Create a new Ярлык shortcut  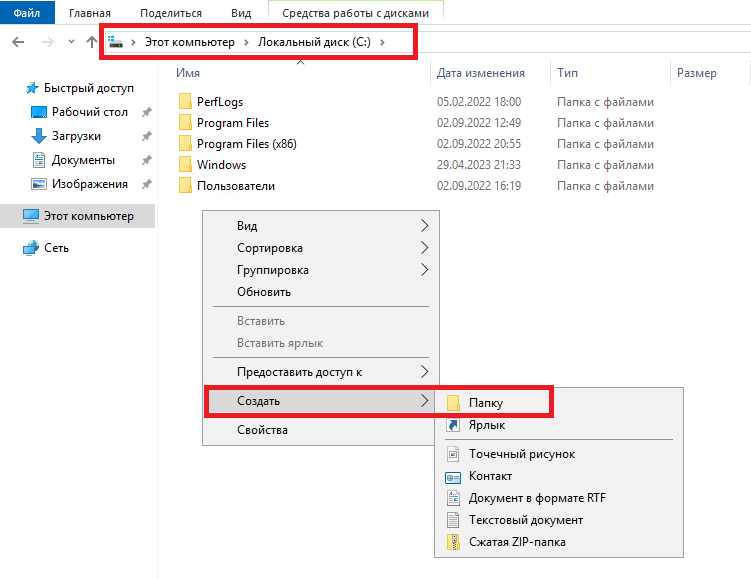tap(487, 425)
